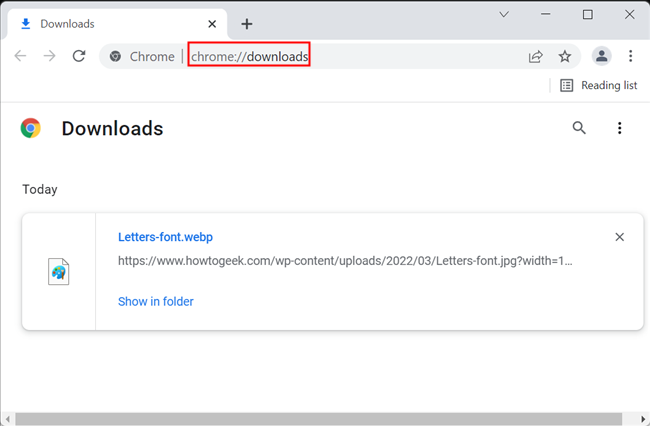Click the horizontal scrollbar track
Viewport: 650px width, 426px height.
pyautogui.click(x=319, y=419)
